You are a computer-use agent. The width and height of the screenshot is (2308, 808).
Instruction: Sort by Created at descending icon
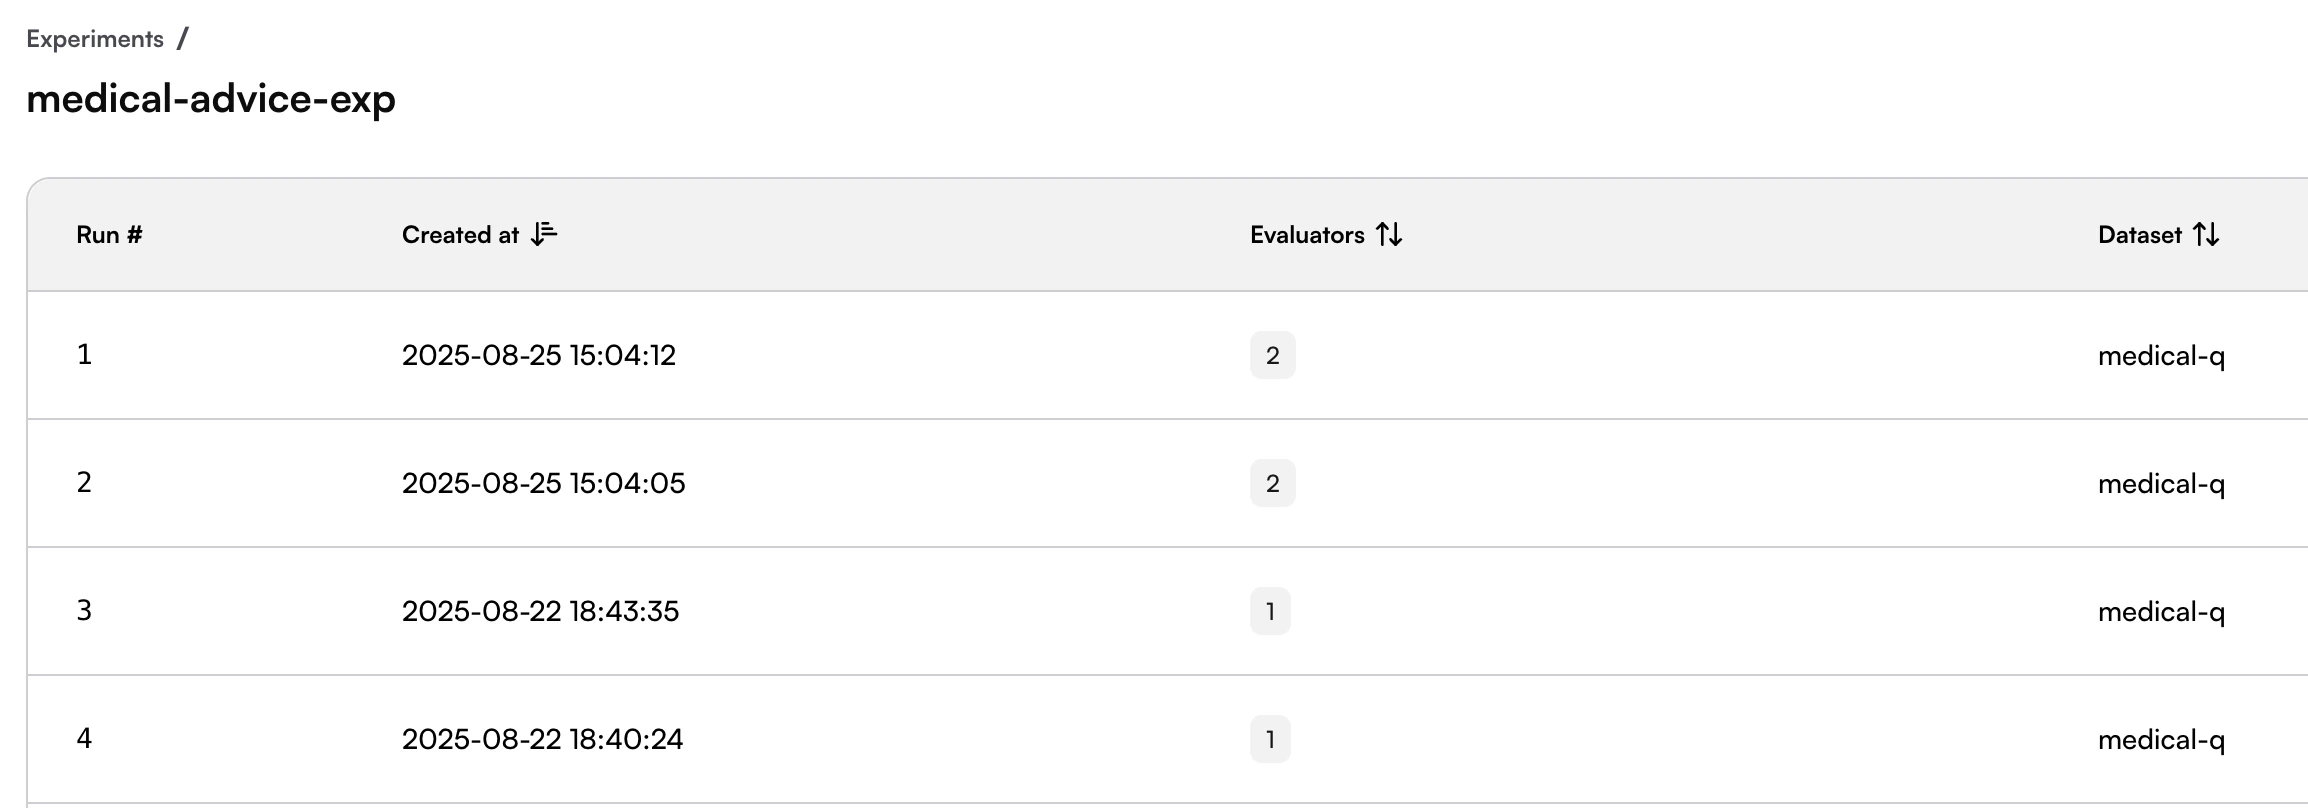[x=544, y=235]
